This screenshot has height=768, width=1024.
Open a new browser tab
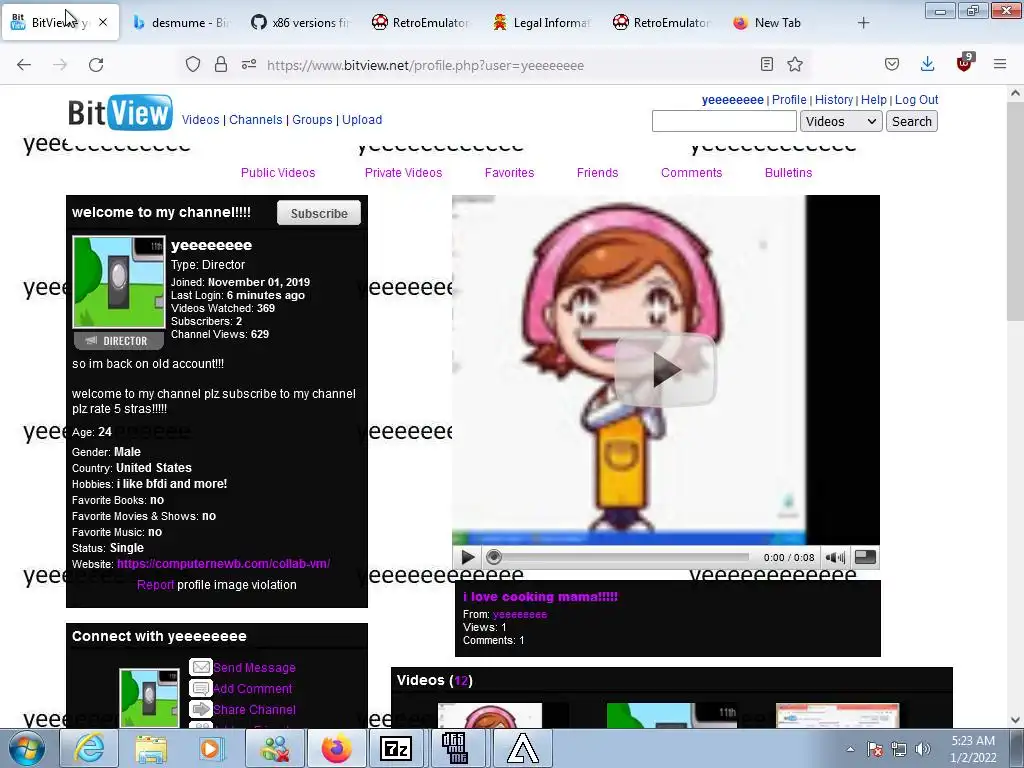click(863, 23)
